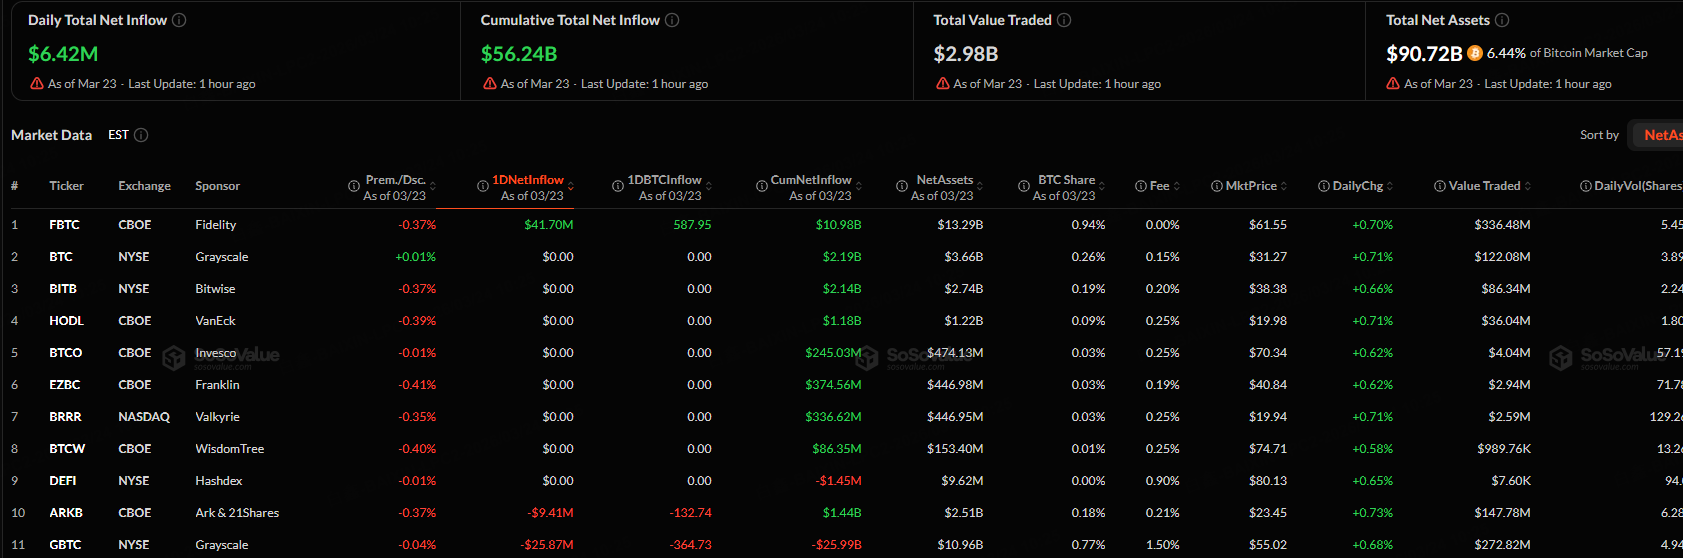Open the FBTC ticker row

(x=64, y=225)
